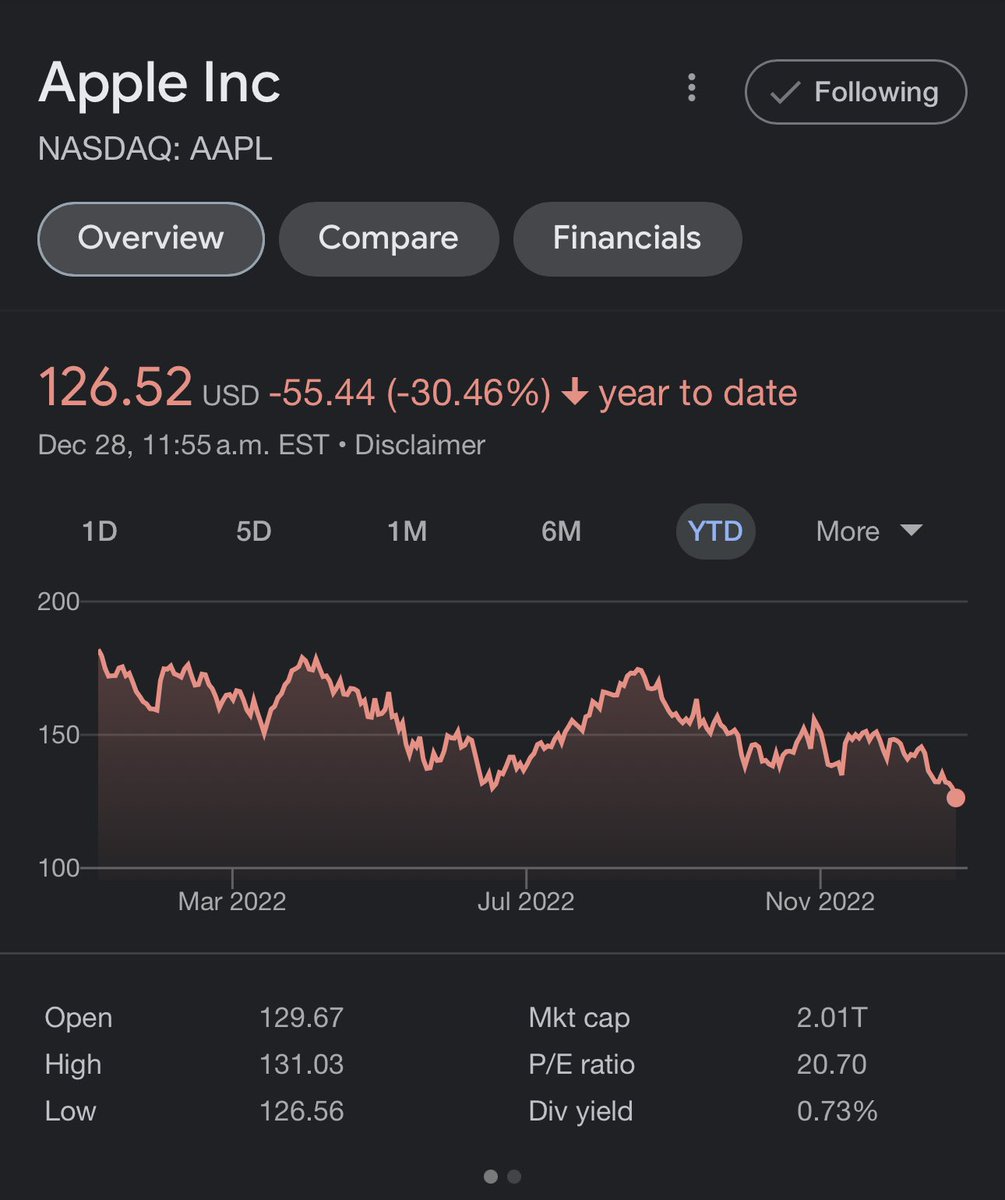This screenshot has width=1005, height=1200.
Task: Click the Open value 129.67
Action: pos(301,1018)
